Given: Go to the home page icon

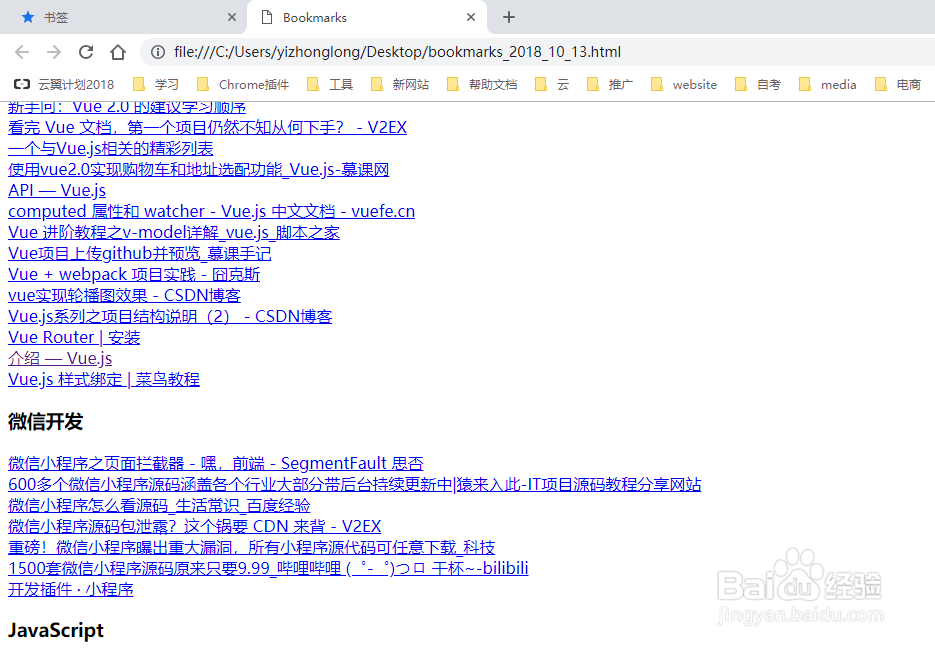Looking at the screenshot, I should click(x=118, y=52).
